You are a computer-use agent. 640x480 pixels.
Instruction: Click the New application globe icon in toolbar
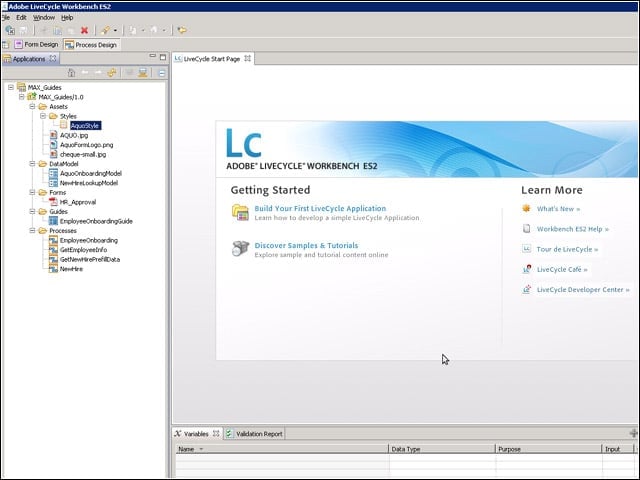[10, 30]
